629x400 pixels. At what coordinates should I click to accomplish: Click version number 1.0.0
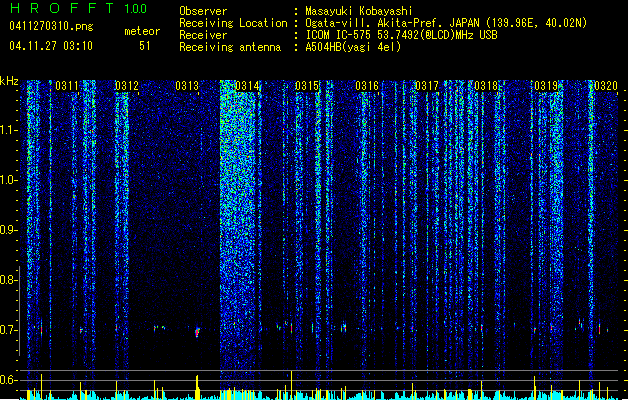(x=135, y=9)
